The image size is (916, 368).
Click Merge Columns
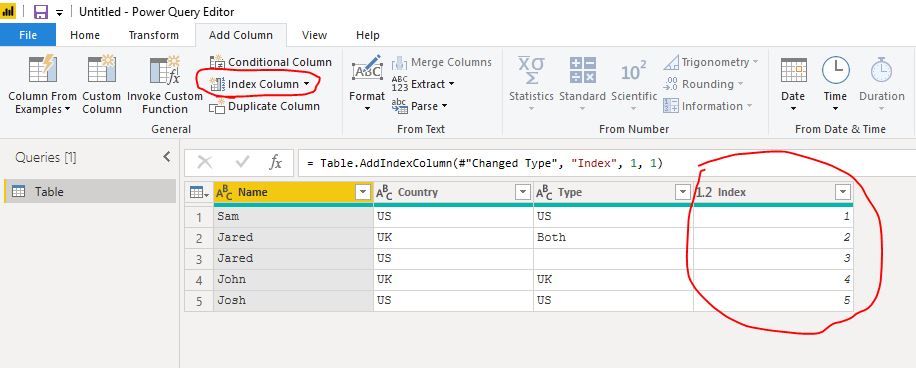point(442,62)
